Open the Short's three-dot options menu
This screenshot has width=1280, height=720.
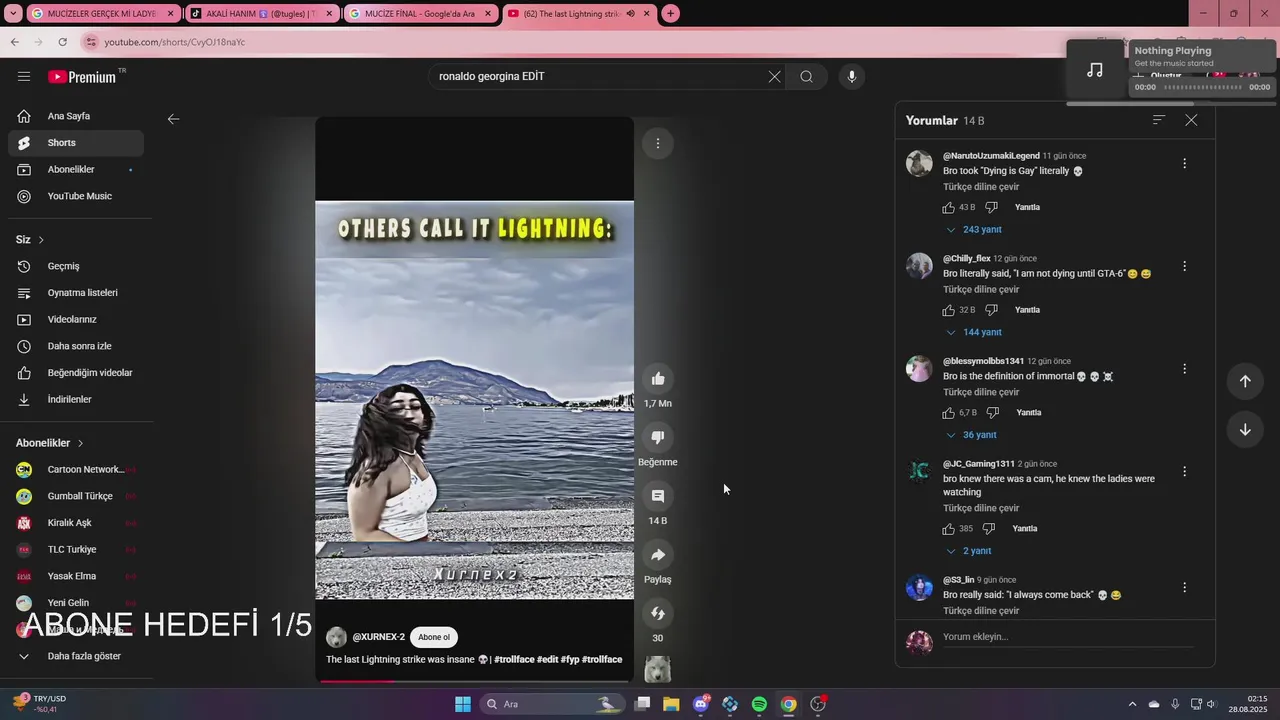click(x=657, y=143)
